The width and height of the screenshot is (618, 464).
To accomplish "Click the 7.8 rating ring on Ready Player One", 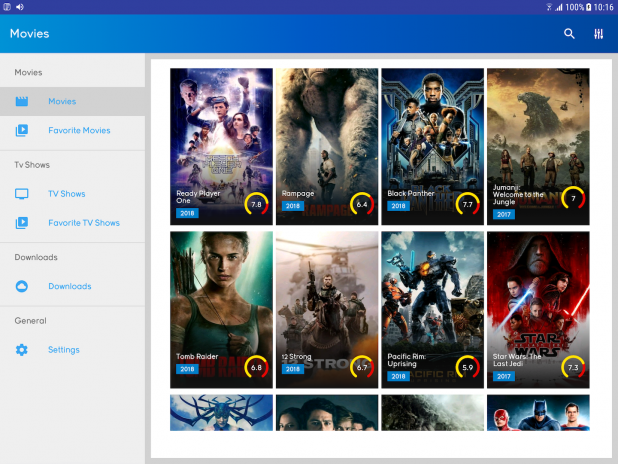I will [x=256, y=204].
